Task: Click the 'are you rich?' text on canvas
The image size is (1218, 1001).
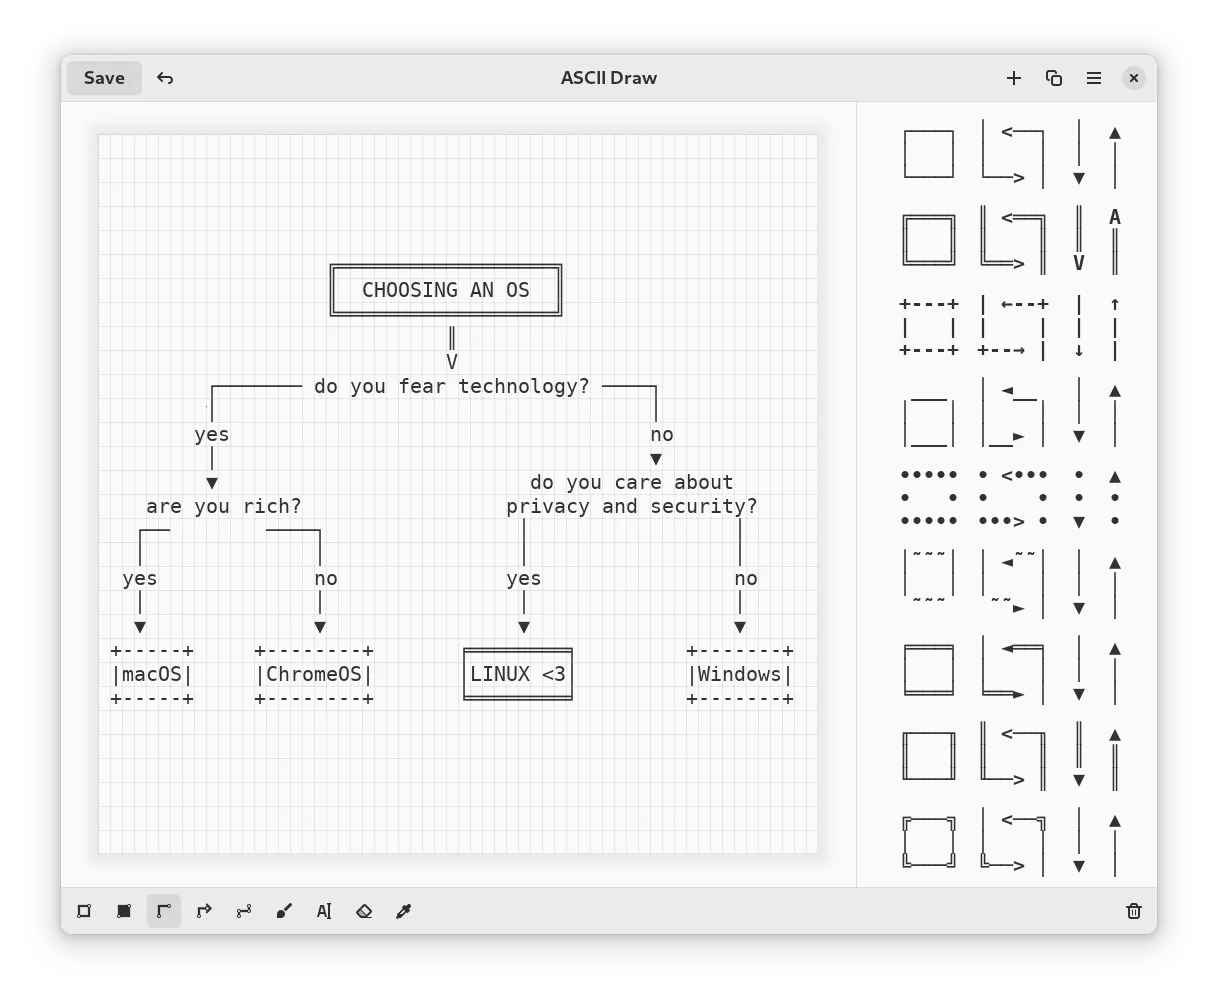Action: [x=224, y=506]
